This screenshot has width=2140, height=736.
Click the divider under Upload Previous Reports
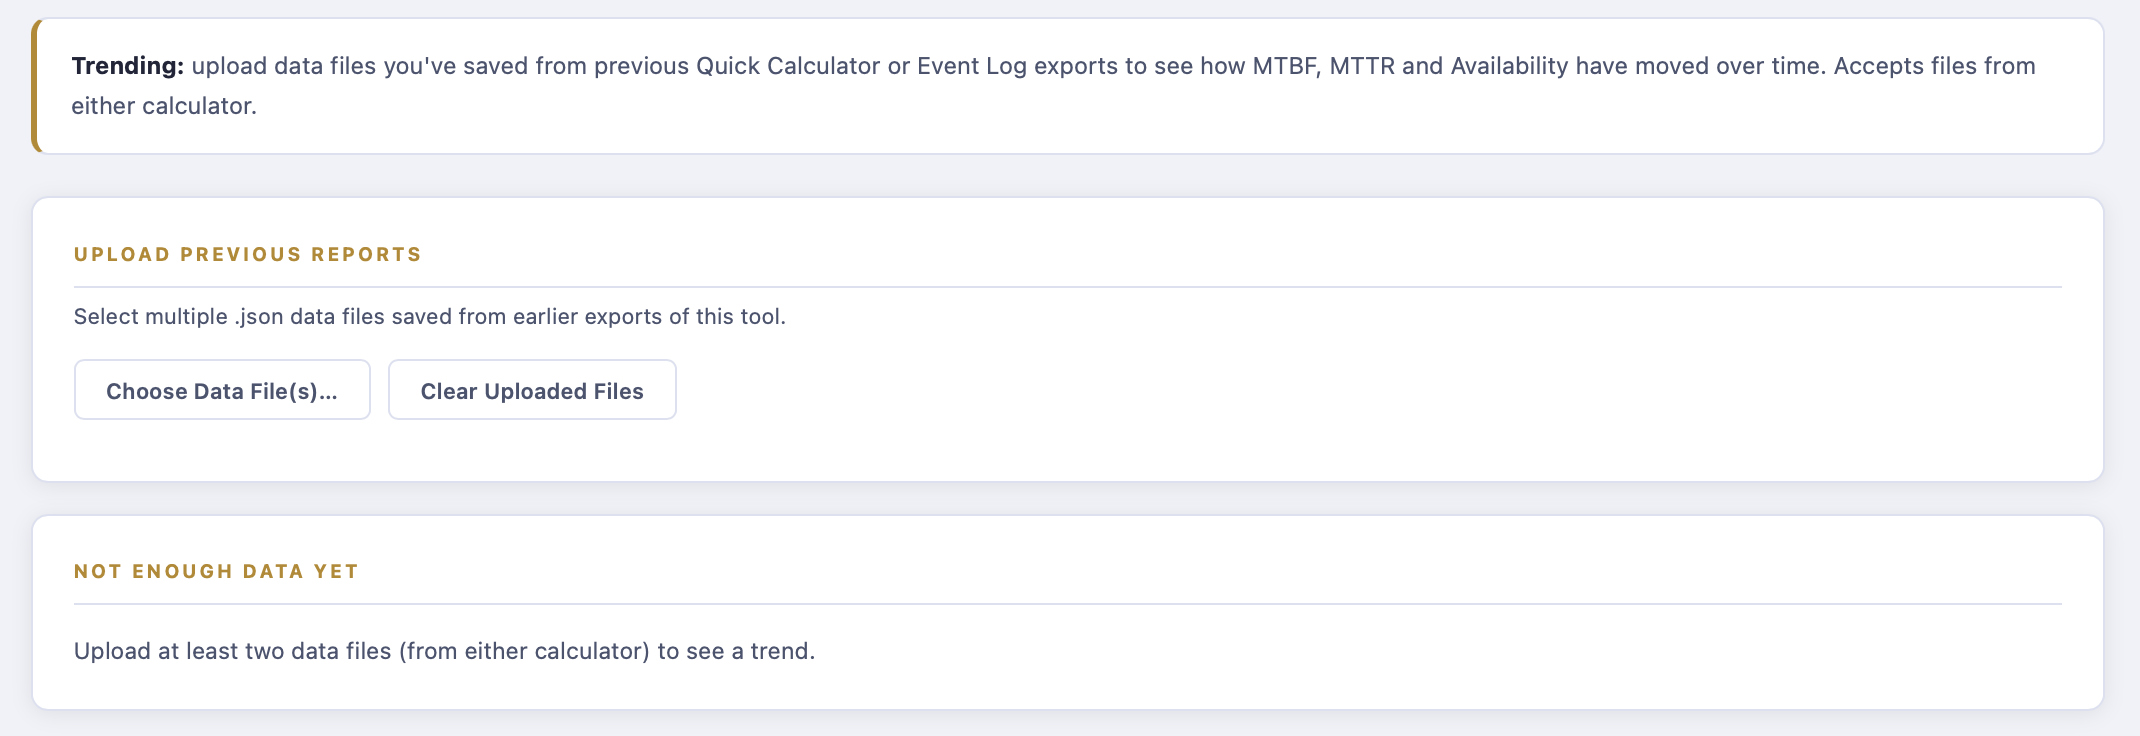tap(1068, 287)
